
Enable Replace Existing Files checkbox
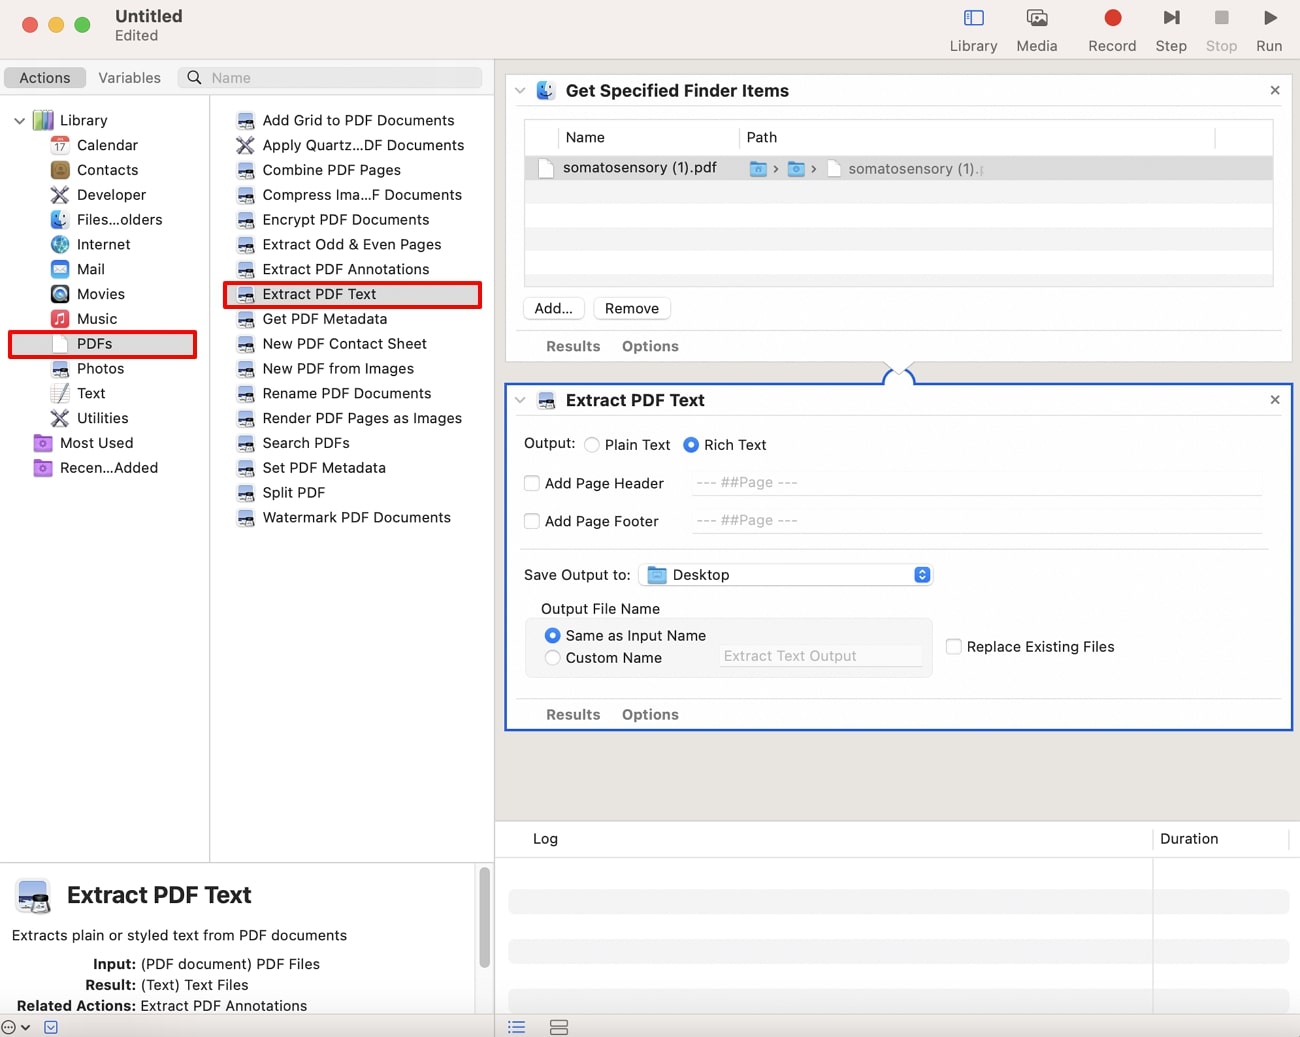(x=954, y=647)
